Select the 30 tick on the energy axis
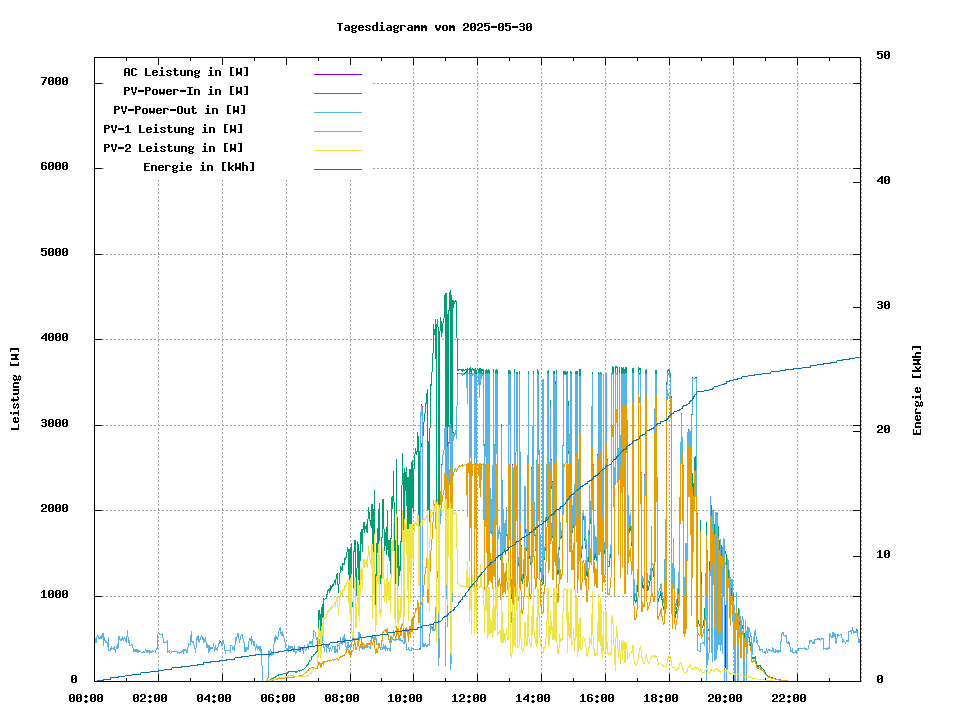The height and width of the screenshot is (720, 960). coord(883,305)
